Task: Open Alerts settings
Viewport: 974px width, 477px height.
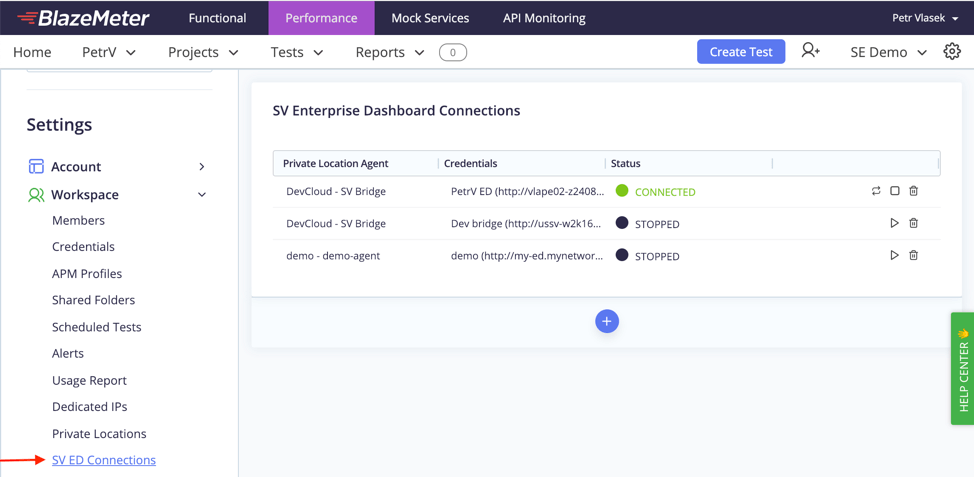Action: tap(68, 353)
